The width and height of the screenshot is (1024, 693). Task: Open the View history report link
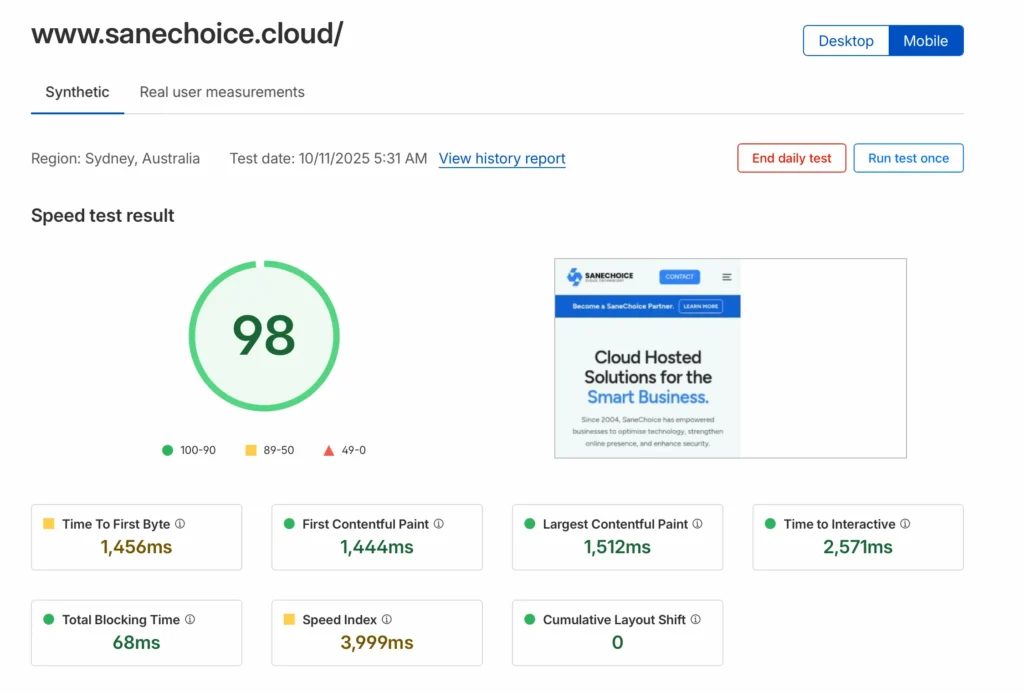[x=502, y=159]
